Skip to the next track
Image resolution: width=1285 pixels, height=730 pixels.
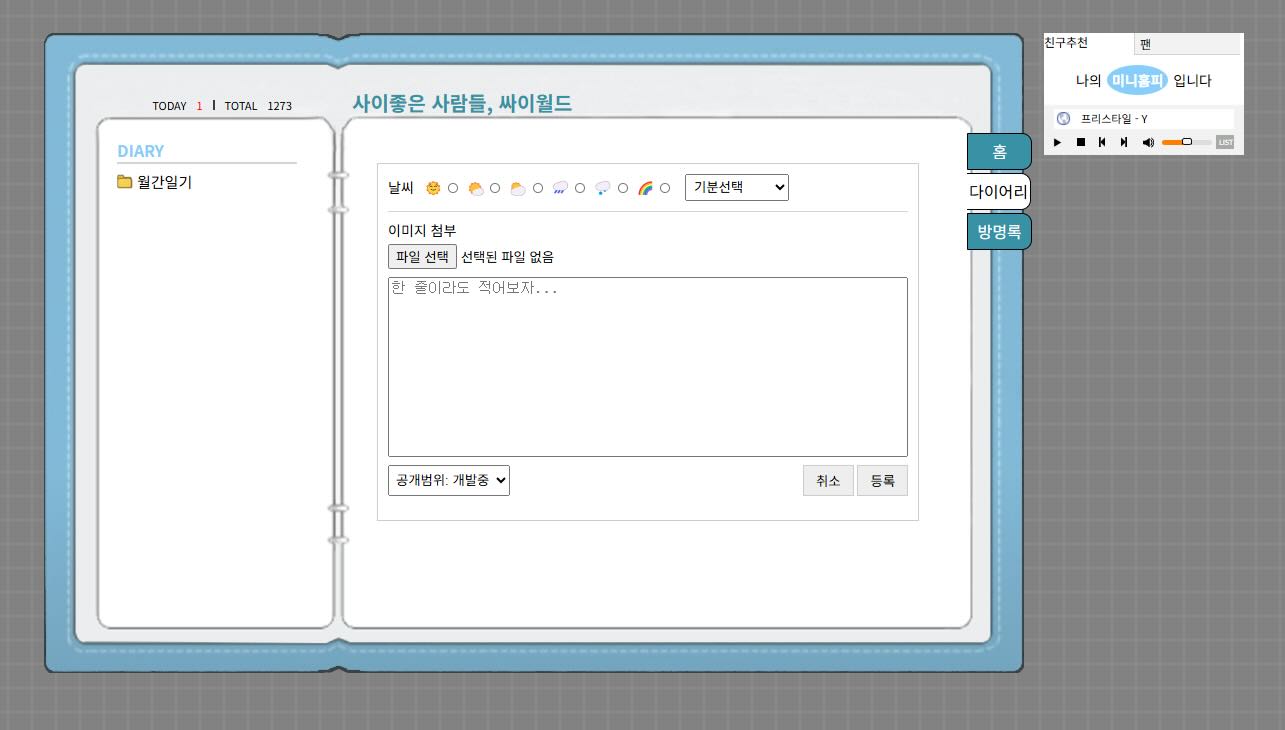(x=1124, y=143)
